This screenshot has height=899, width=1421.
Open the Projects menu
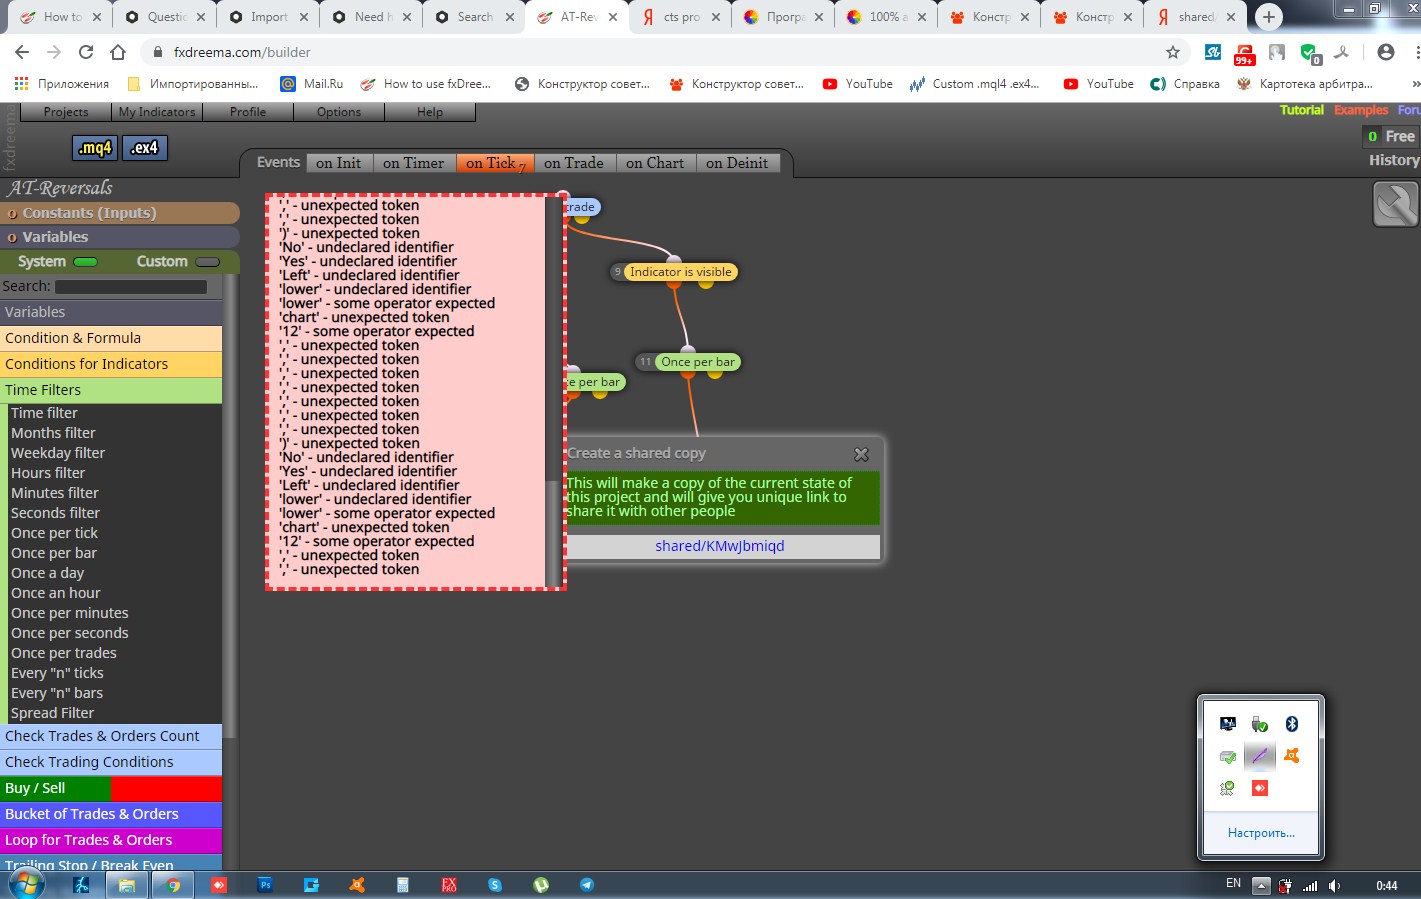point(66,112)
